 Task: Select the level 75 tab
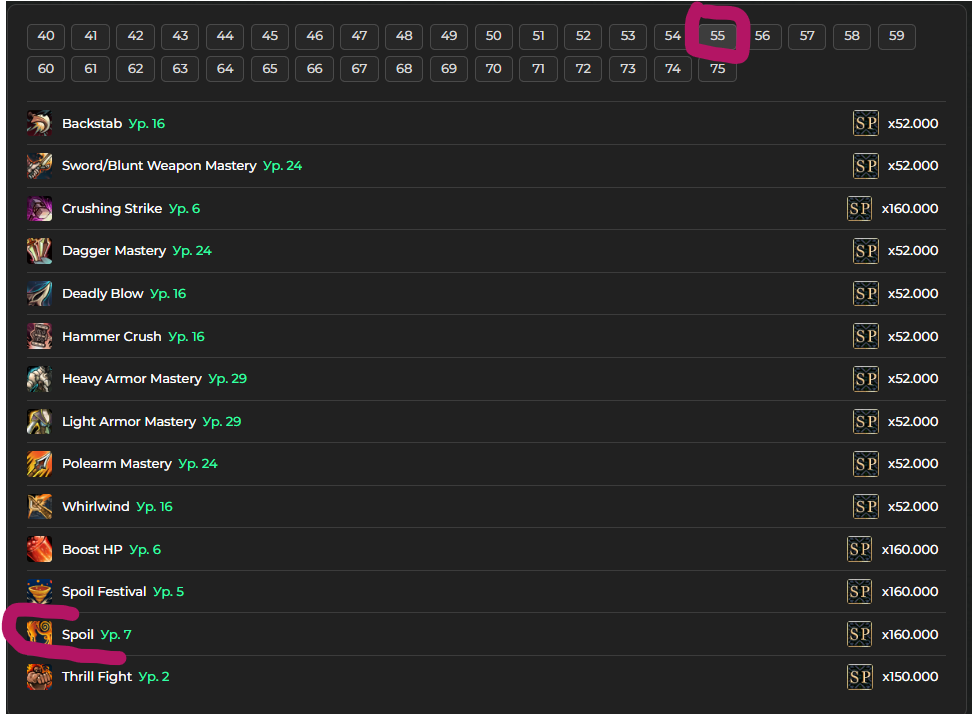[x=717, y=69]
